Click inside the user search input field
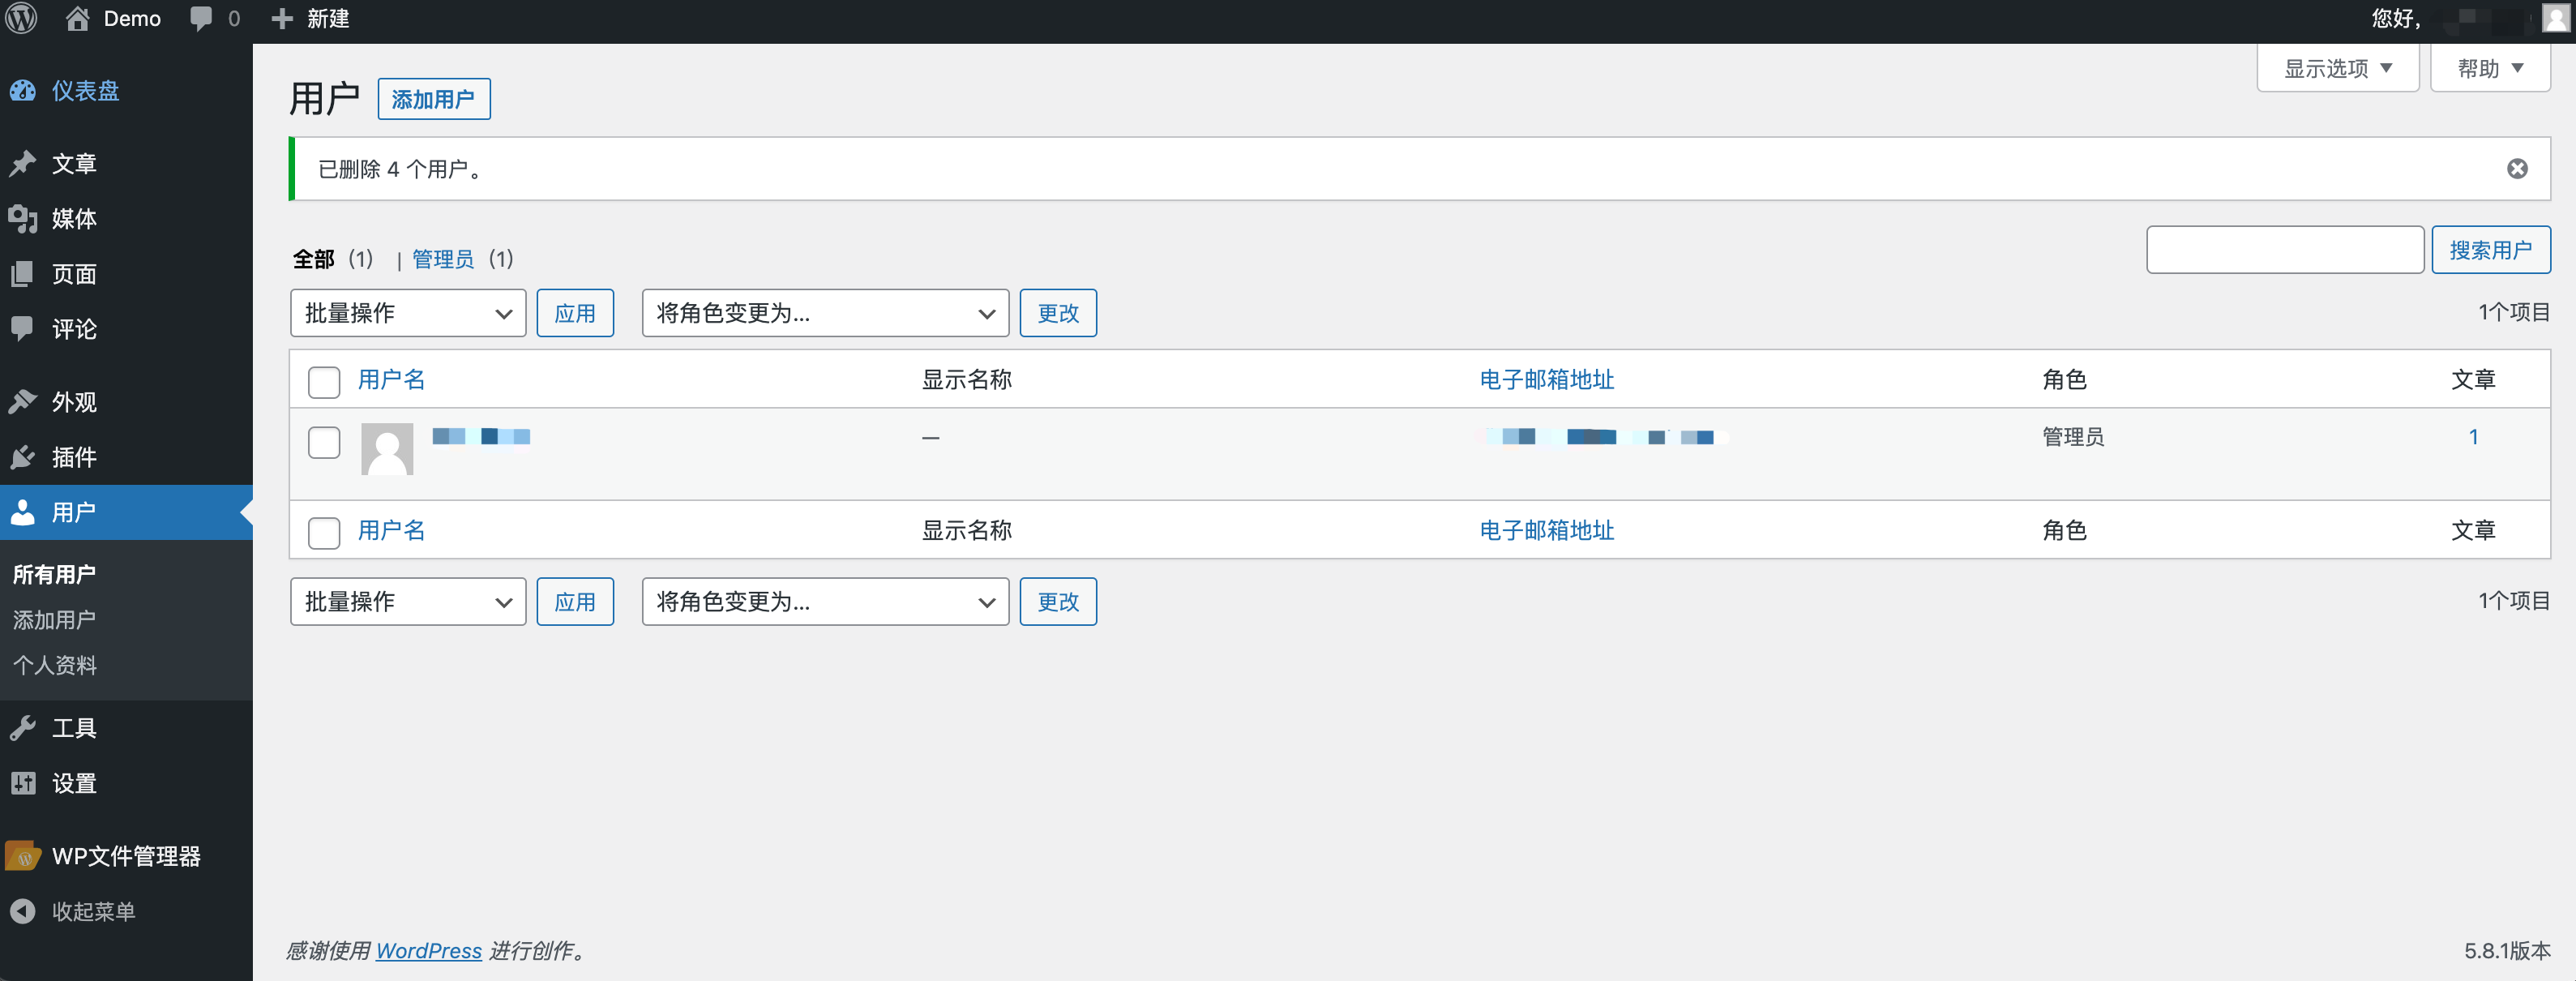The height and width of the screenshot is (981, 2576). point(2285,249)
